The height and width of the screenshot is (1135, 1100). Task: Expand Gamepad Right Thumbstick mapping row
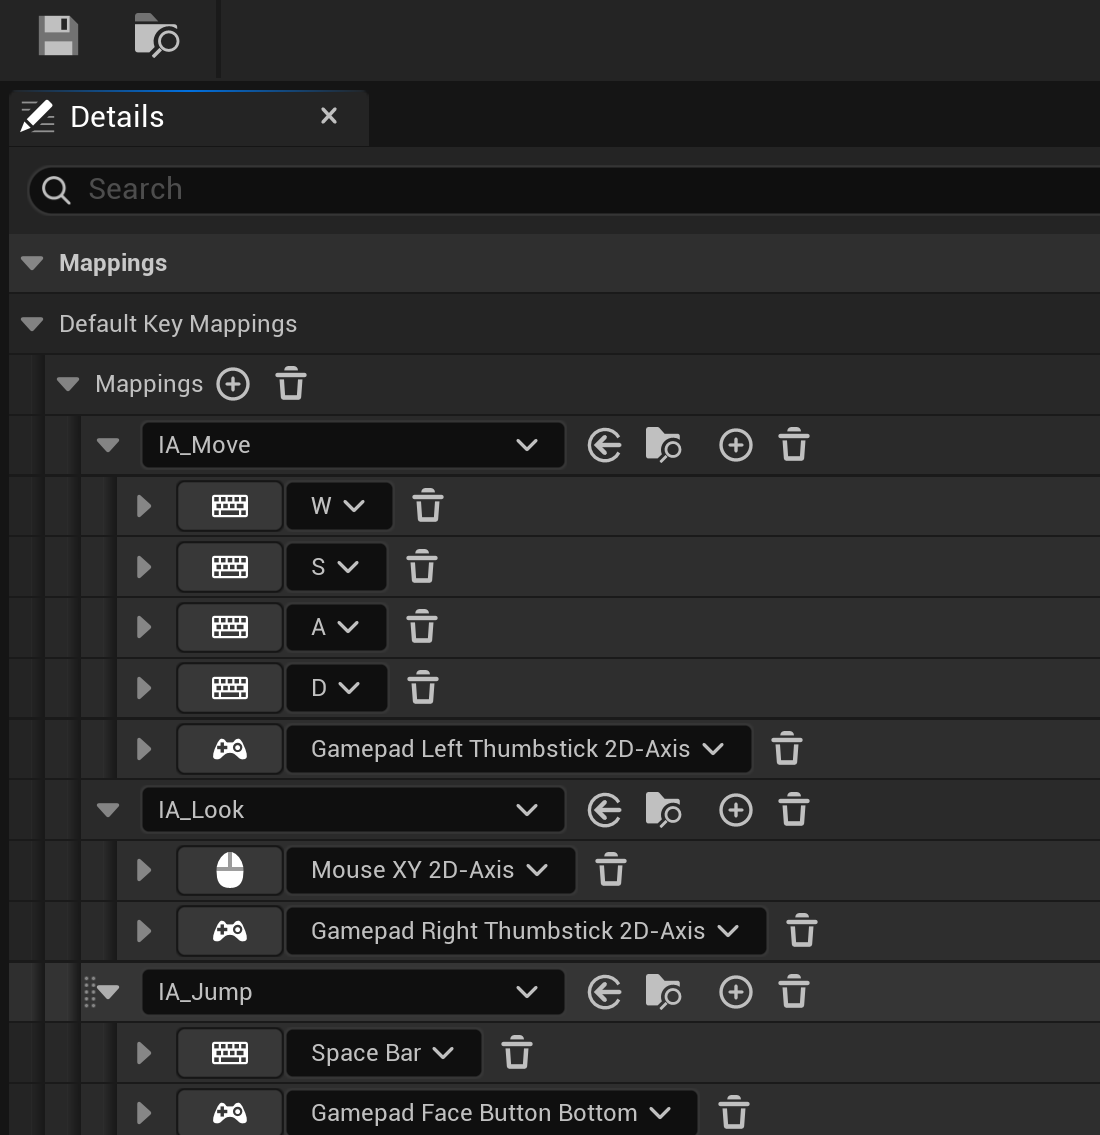(144, 931)
